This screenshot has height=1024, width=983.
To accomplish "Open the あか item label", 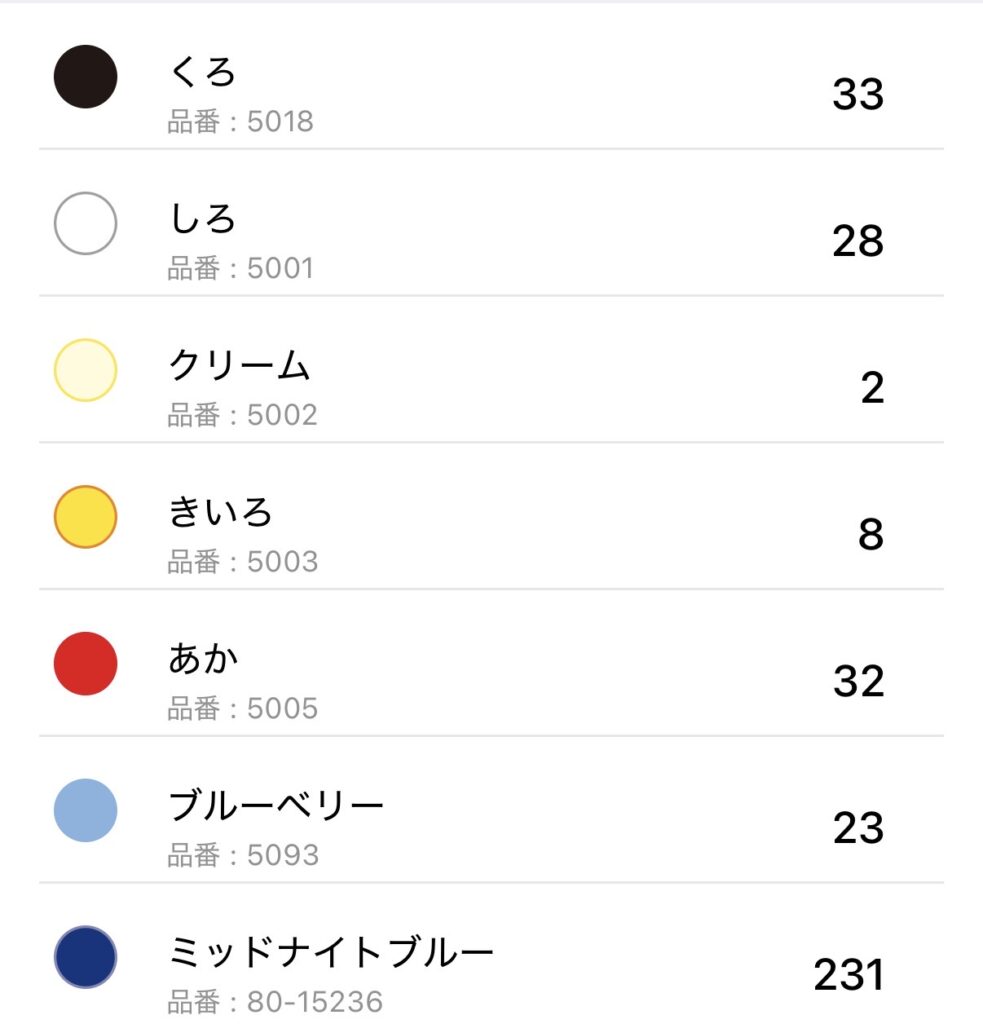I will (x=204, y=659).
